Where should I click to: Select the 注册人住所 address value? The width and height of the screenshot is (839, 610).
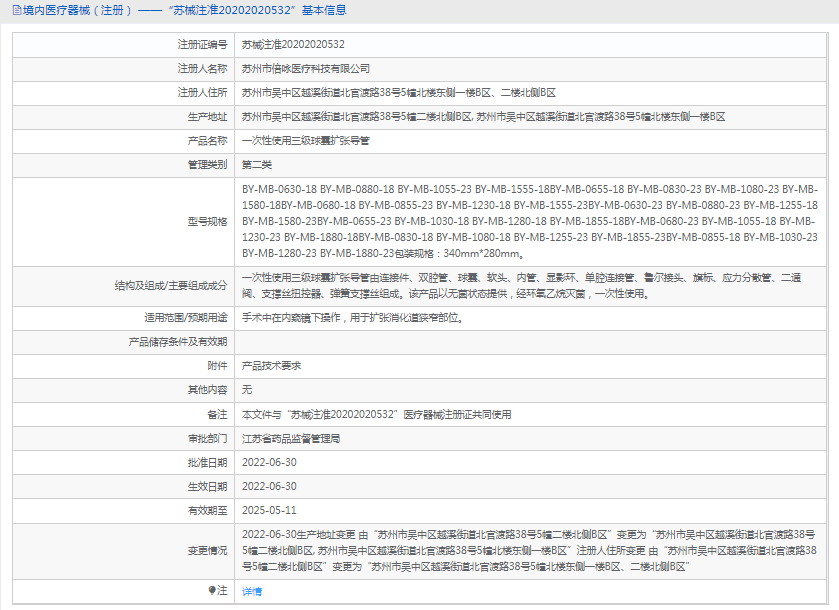pyautogui.click(x=399, y=93)
